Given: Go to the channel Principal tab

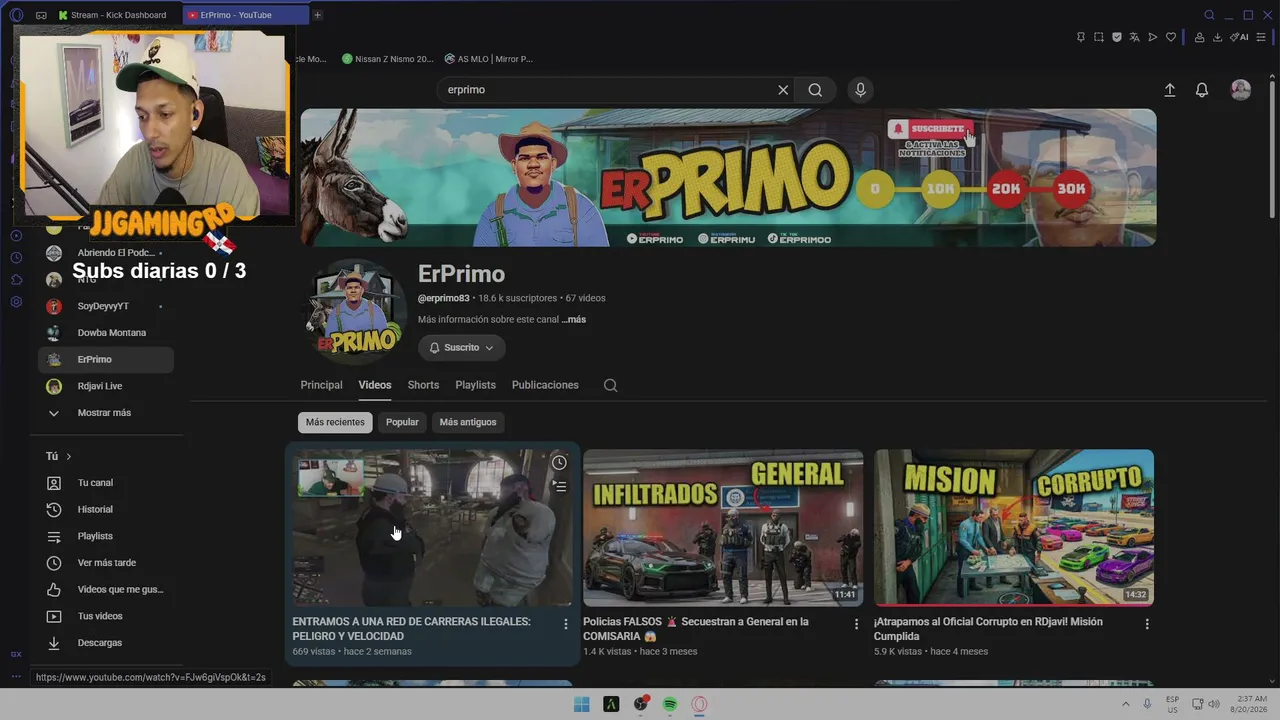Looking at the screenshot, I should [x=321, y=385].
